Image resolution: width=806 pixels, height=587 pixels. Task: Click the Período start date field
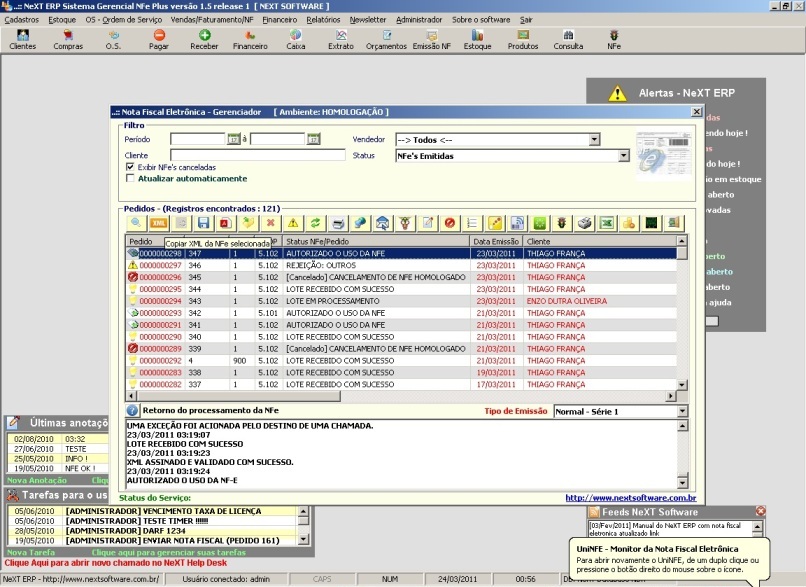[198, 139]
